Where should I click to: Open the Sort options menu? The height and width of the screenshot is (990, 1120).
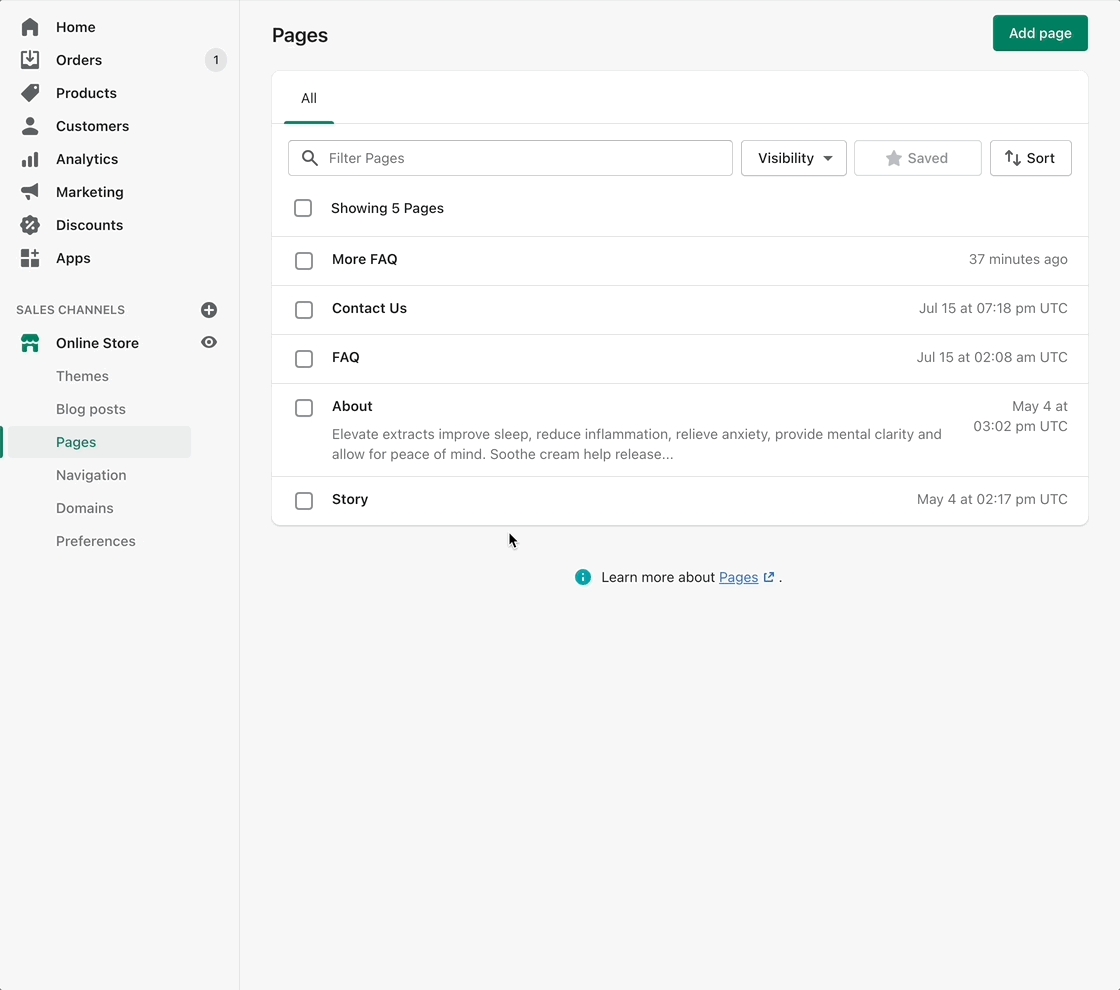(x=1030, y=158)
